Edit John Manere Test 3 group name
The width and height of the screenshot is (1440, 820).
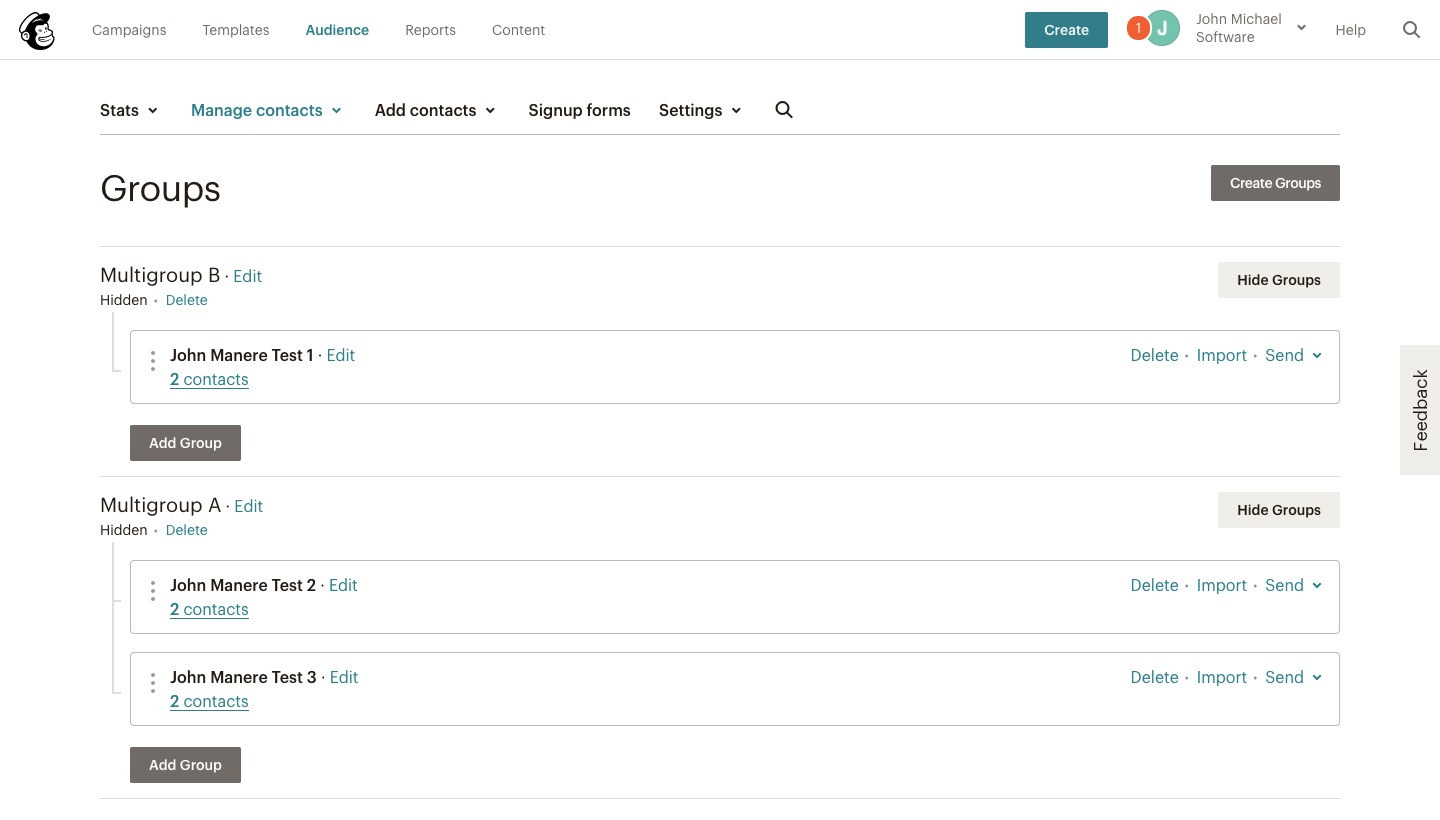(343, 677)
